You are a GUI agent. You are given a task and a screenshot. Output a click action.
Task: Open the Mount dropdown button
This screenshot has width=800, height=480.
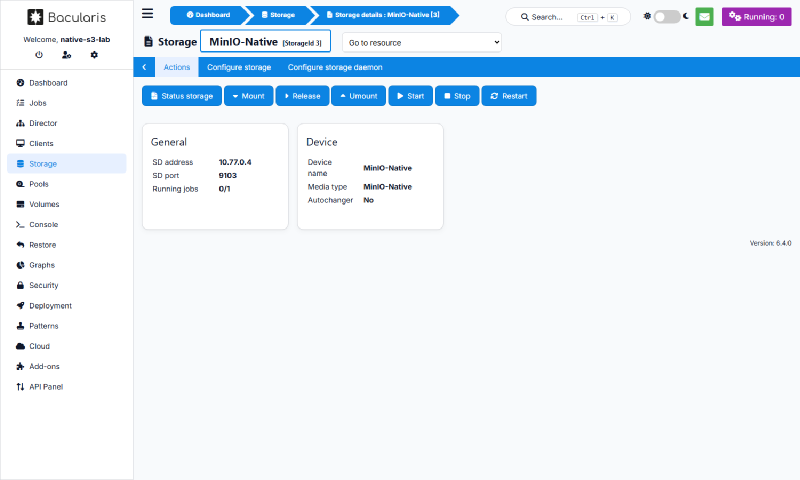(x=248, y=96)
